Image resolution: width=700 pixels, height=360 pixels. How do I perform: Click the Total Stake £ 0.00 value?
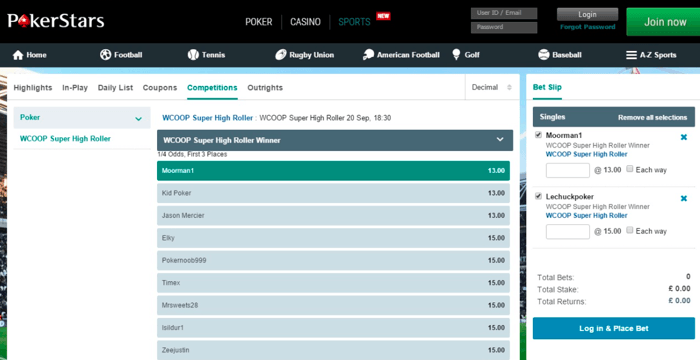point(679,289)
